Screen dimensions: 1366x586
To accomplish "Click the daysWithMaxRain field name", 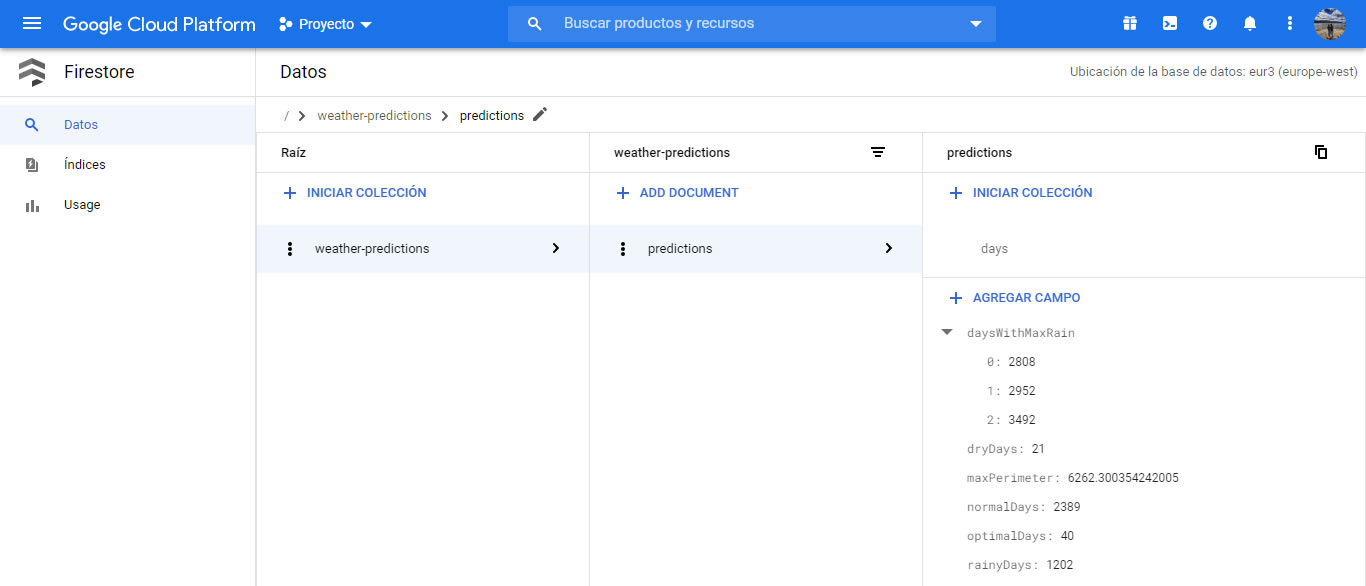I will [x=1021, y=333].
